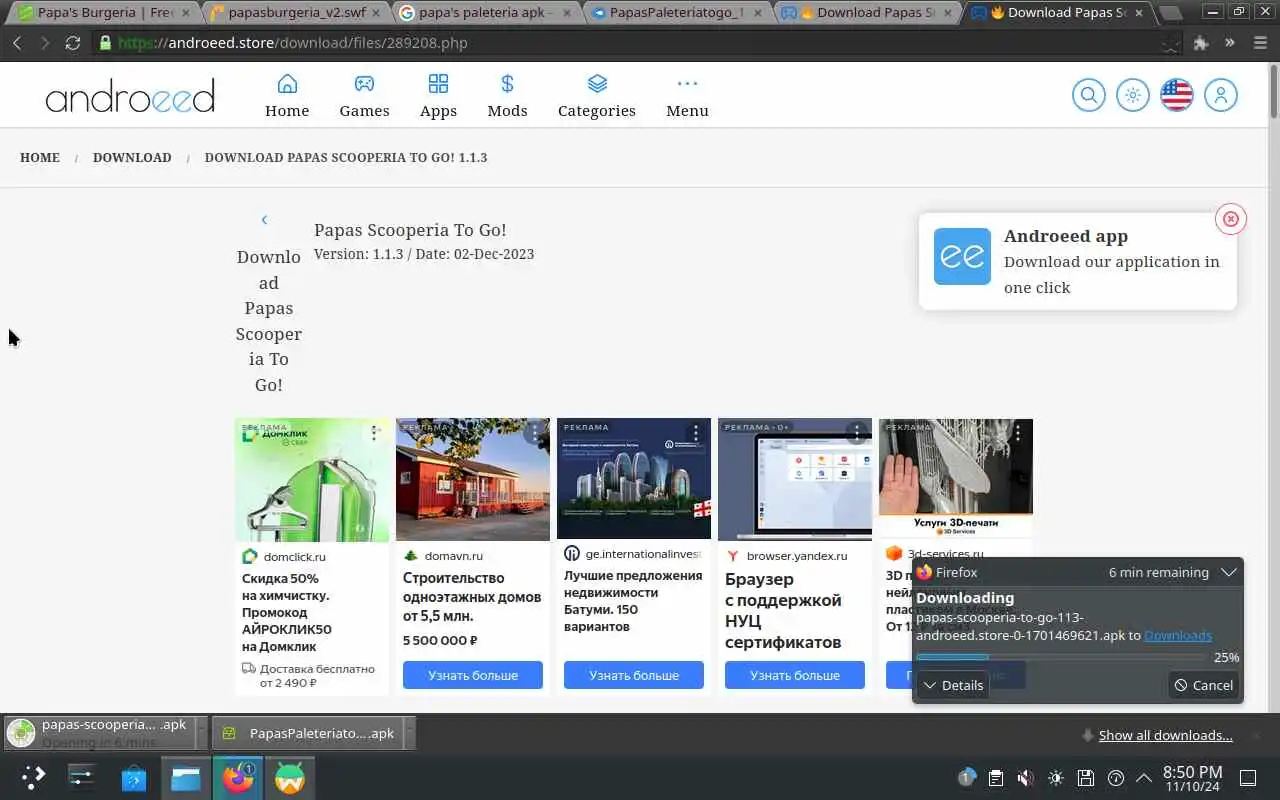Click the androeed site logo
The image size is (1280, 800).
[x=130, y=96]
